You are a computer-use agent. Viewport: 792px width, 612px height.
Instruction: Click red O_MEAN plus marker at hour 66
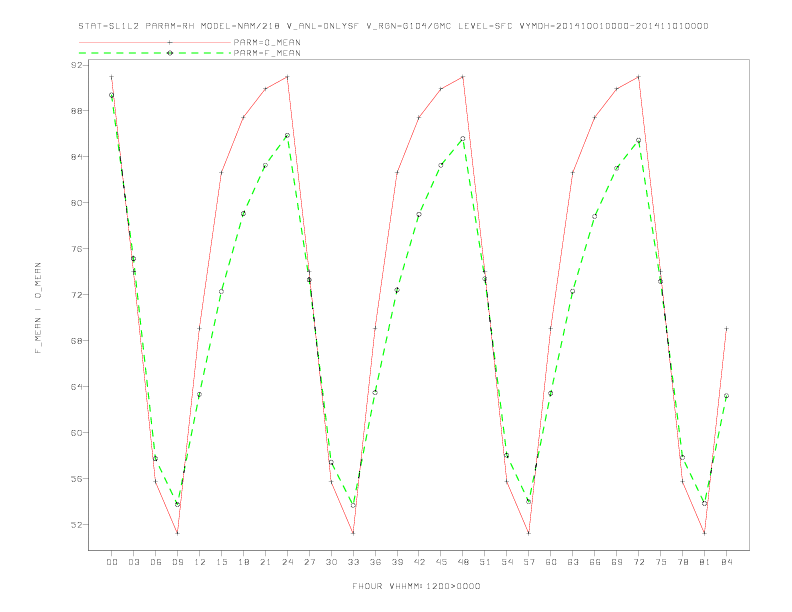click(x=595, y=118)
